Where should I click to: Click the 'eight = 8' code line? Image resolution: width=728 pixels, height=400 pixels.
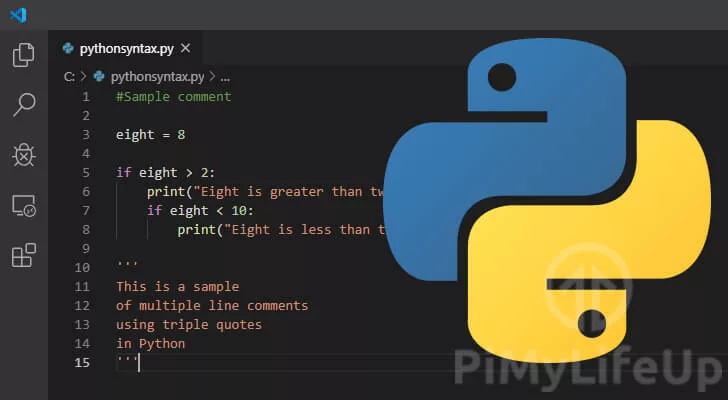[x=150, y=134]
